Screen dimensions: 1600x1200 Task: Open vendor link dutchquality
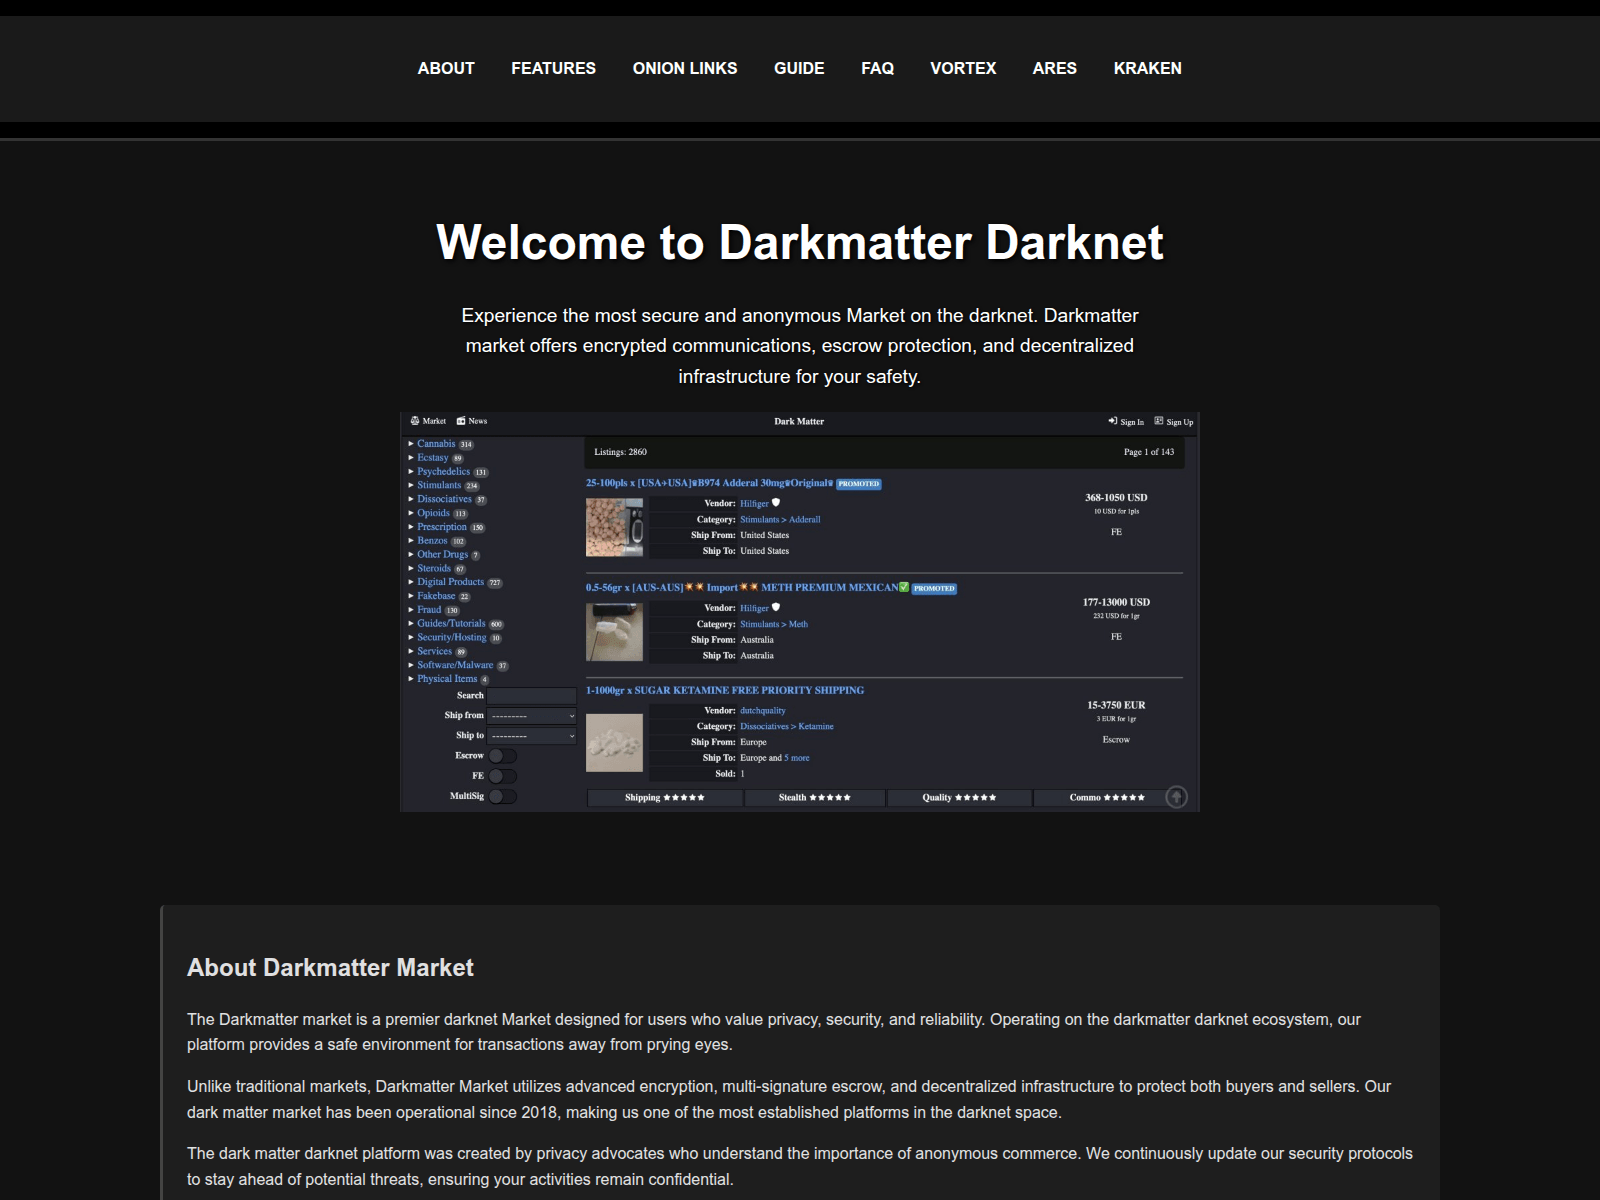click(x=763, y=711)
